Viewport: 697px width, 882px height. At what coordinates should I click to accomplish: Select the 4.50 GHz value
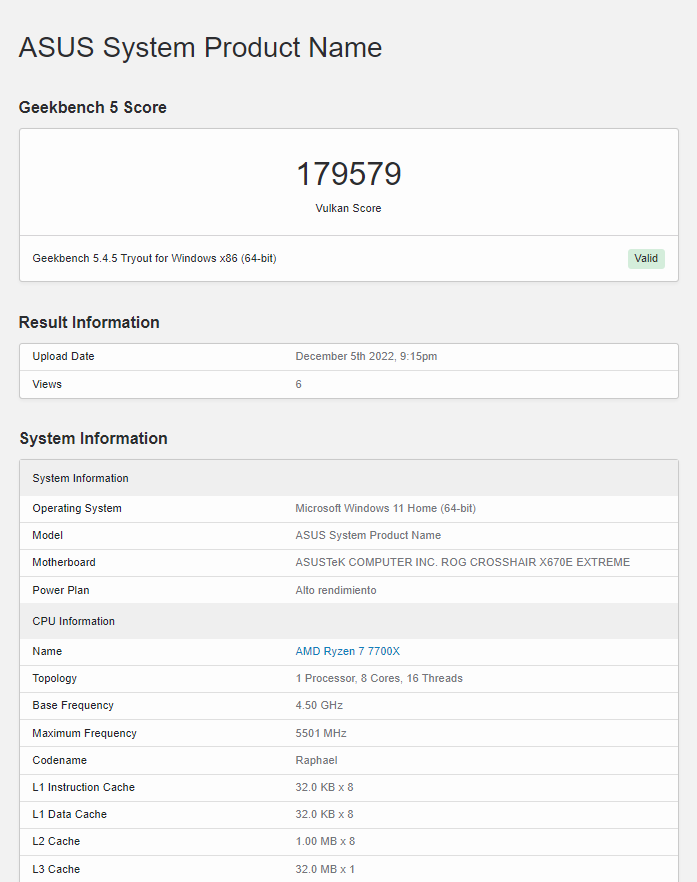point(319,705)
